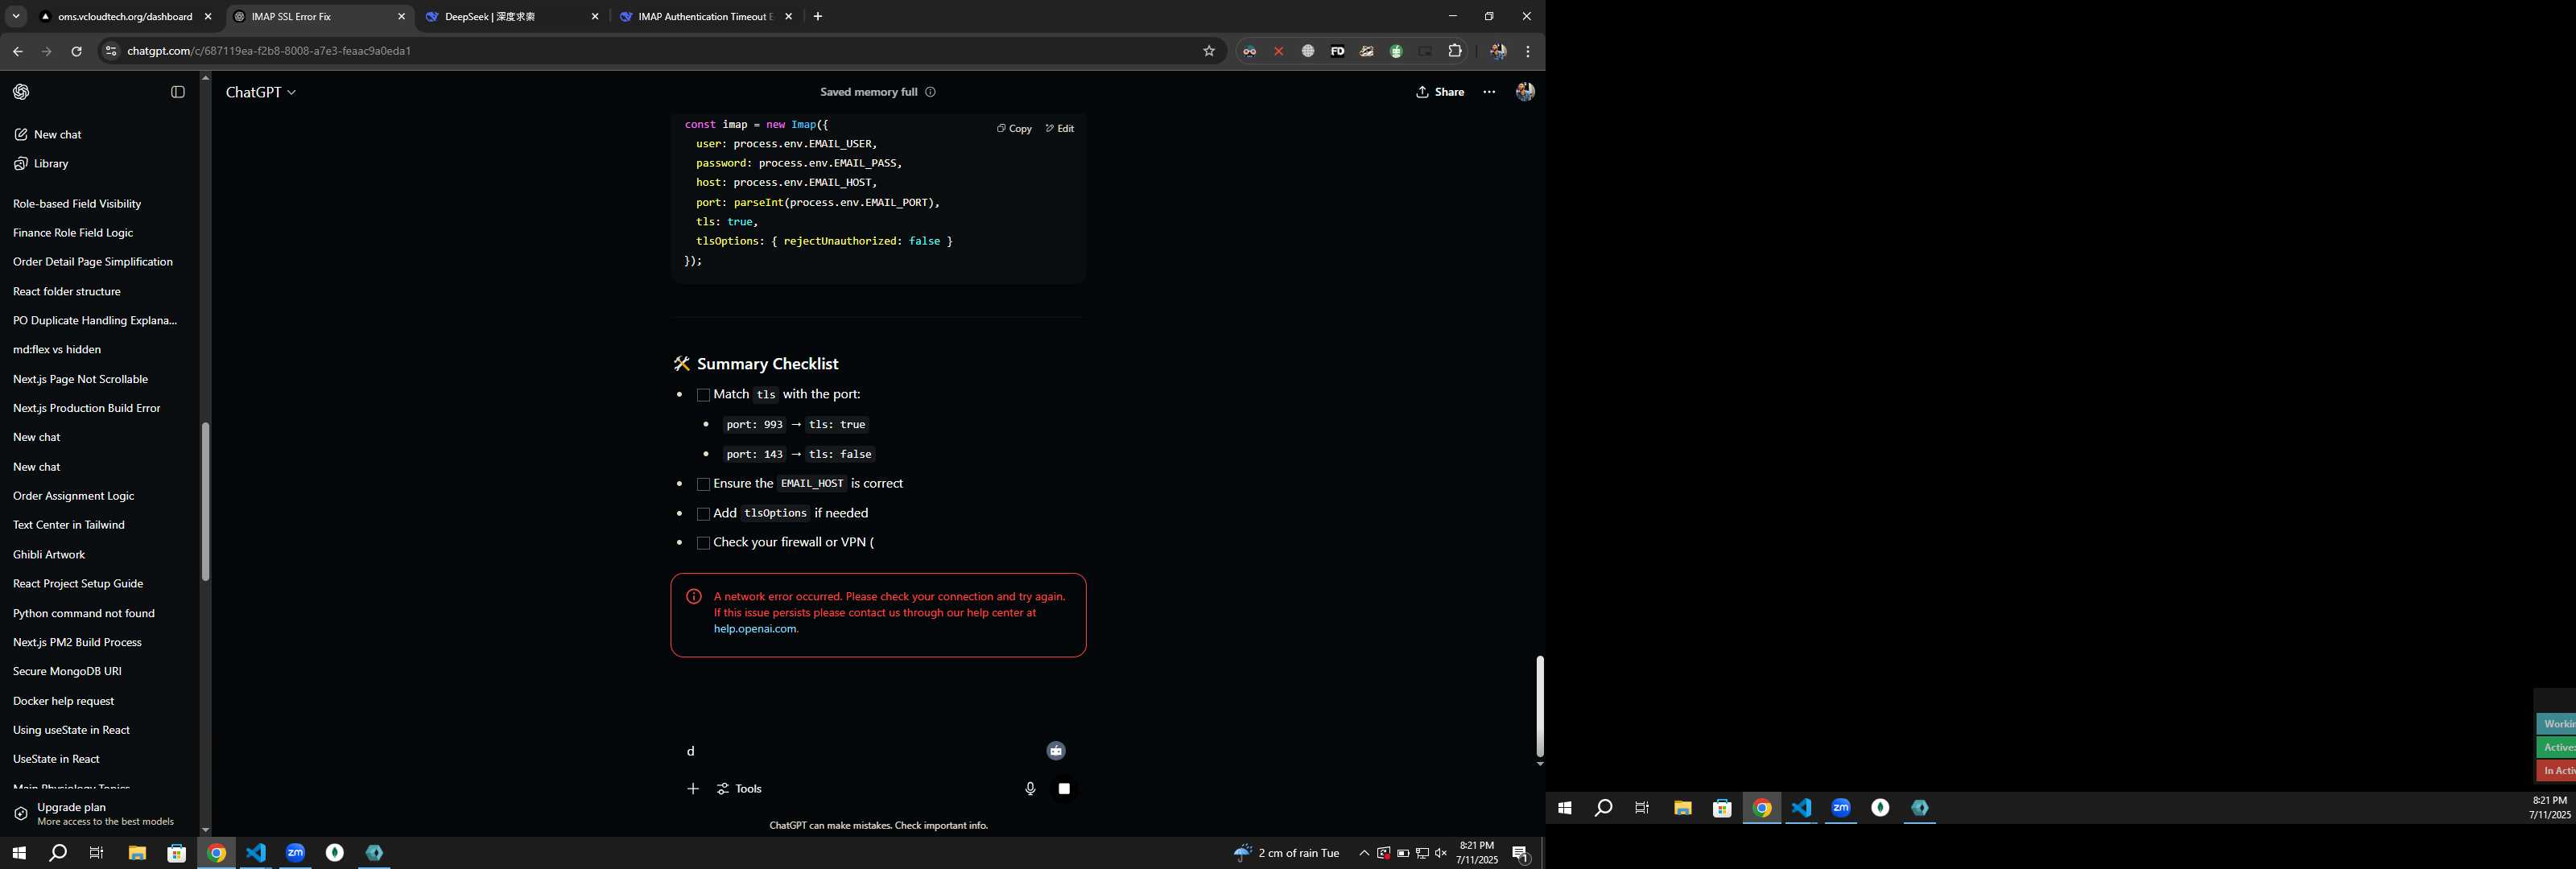Show hidden system tray icons chevron

pyautogui.click(x=1364, y=853)
